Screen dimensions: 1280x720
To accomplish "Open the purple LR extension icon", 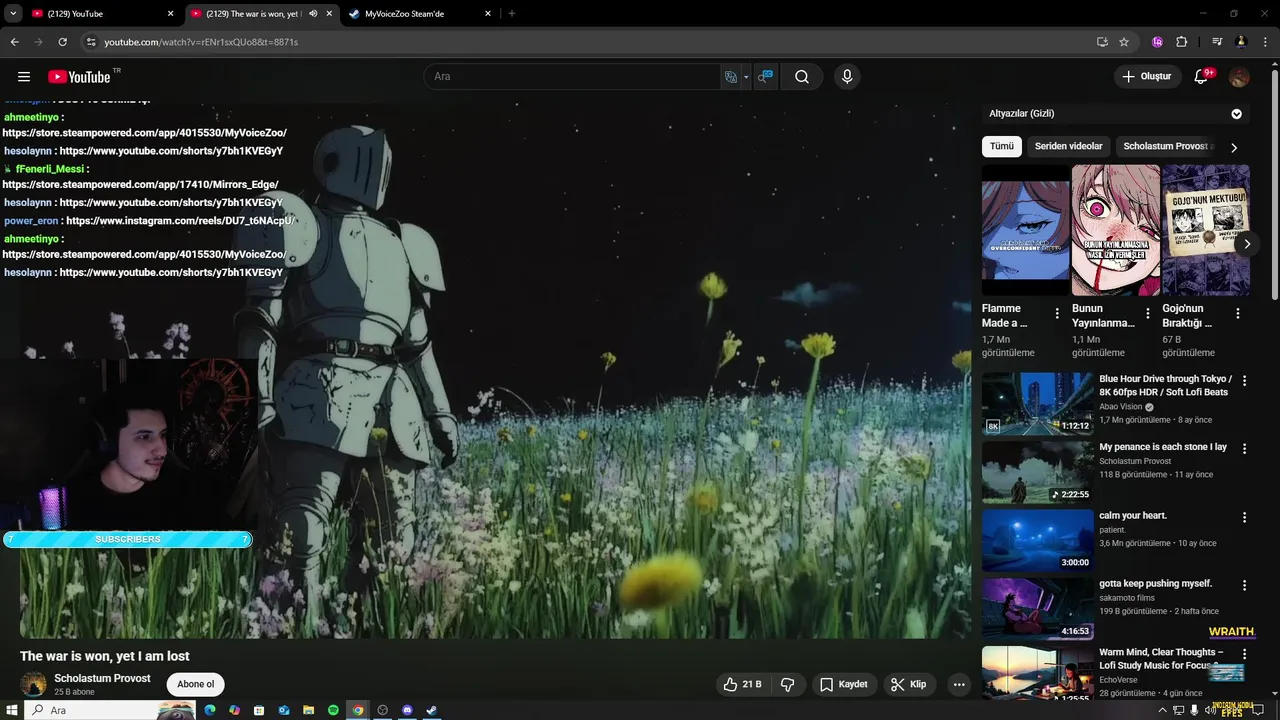I will [1158, 42].
